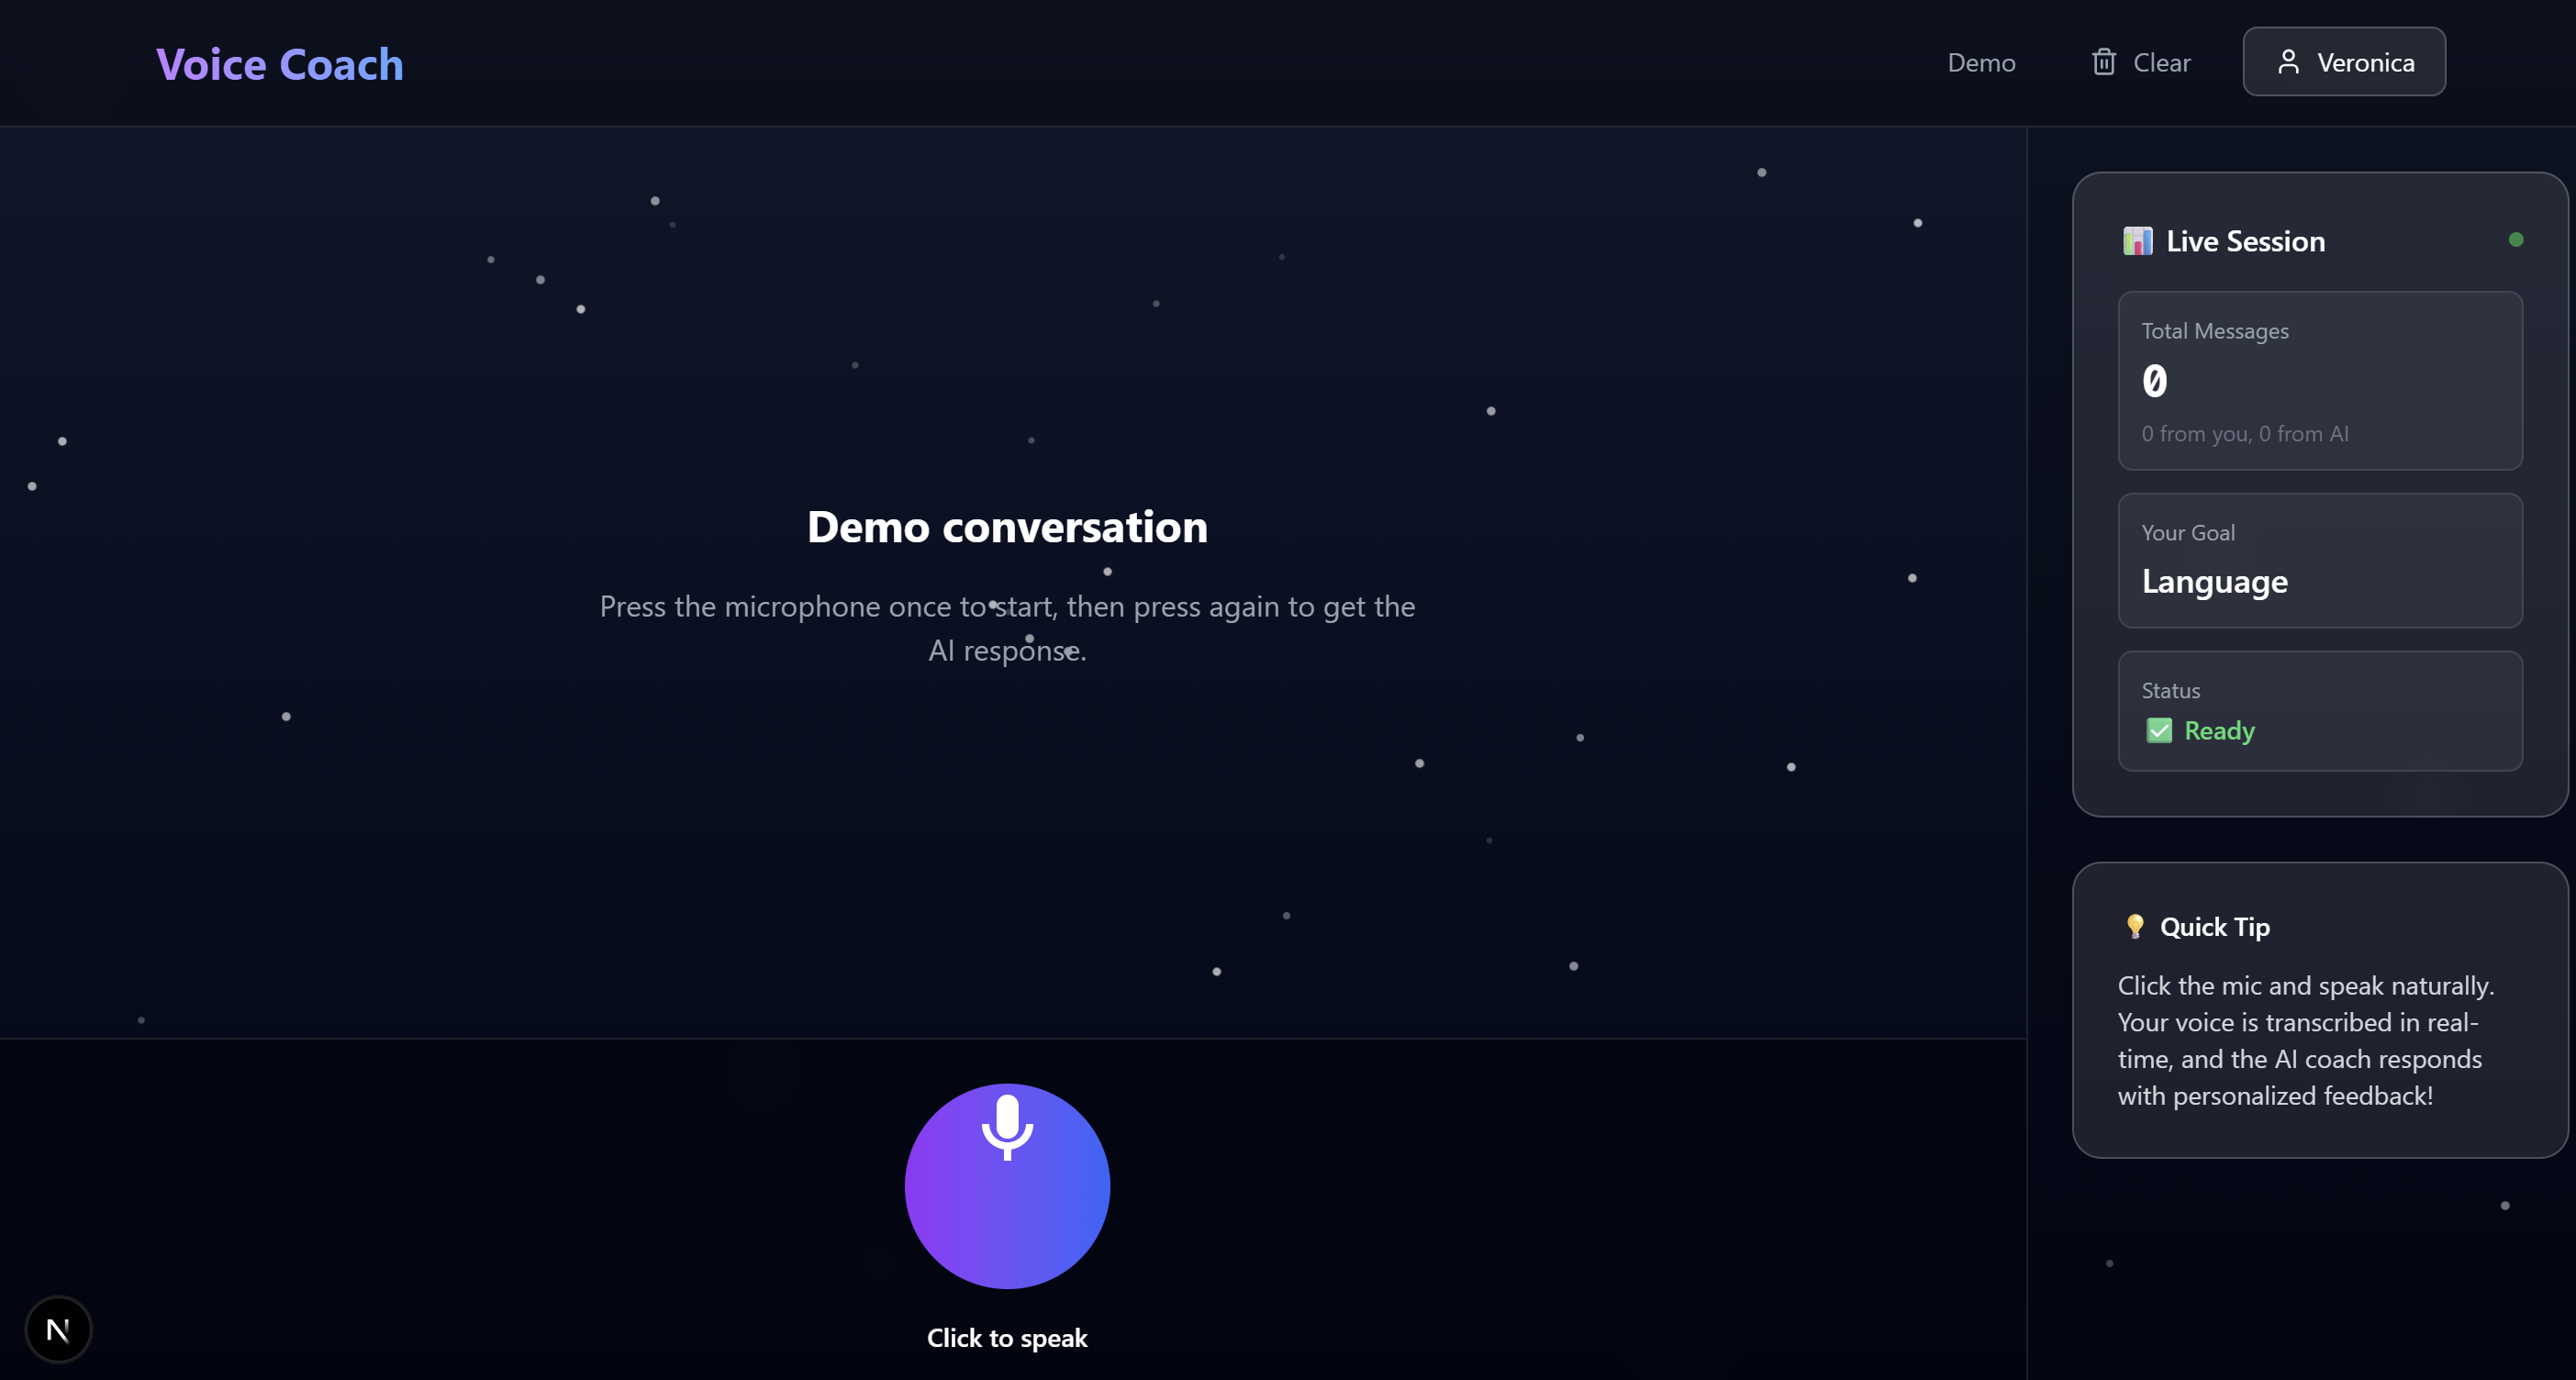Viewport: 2576px width, 1380px height.
Task: Click the green live status dot
Action: (2516, 240)
